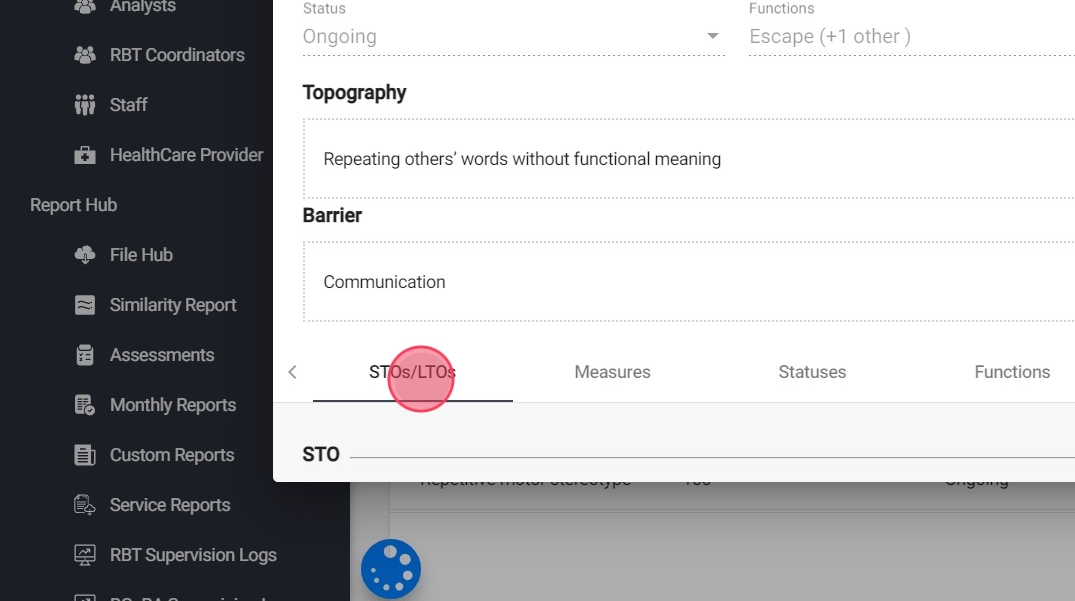Click the Service Reports icon
The image size is (1075, 601).
85,505
